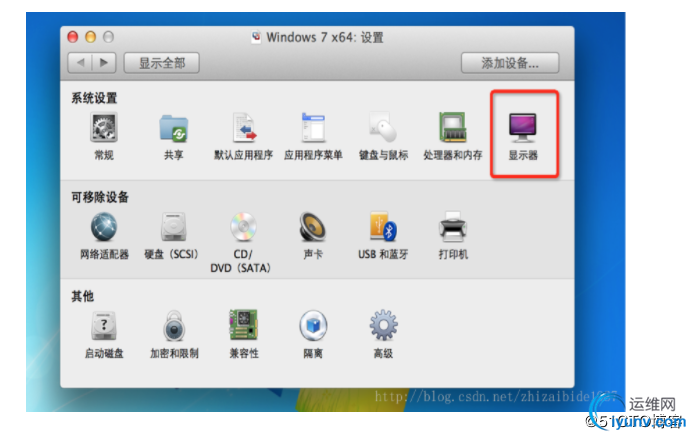
Task: Open the 常规 general settings icon
Action: [x=104, y=128]
